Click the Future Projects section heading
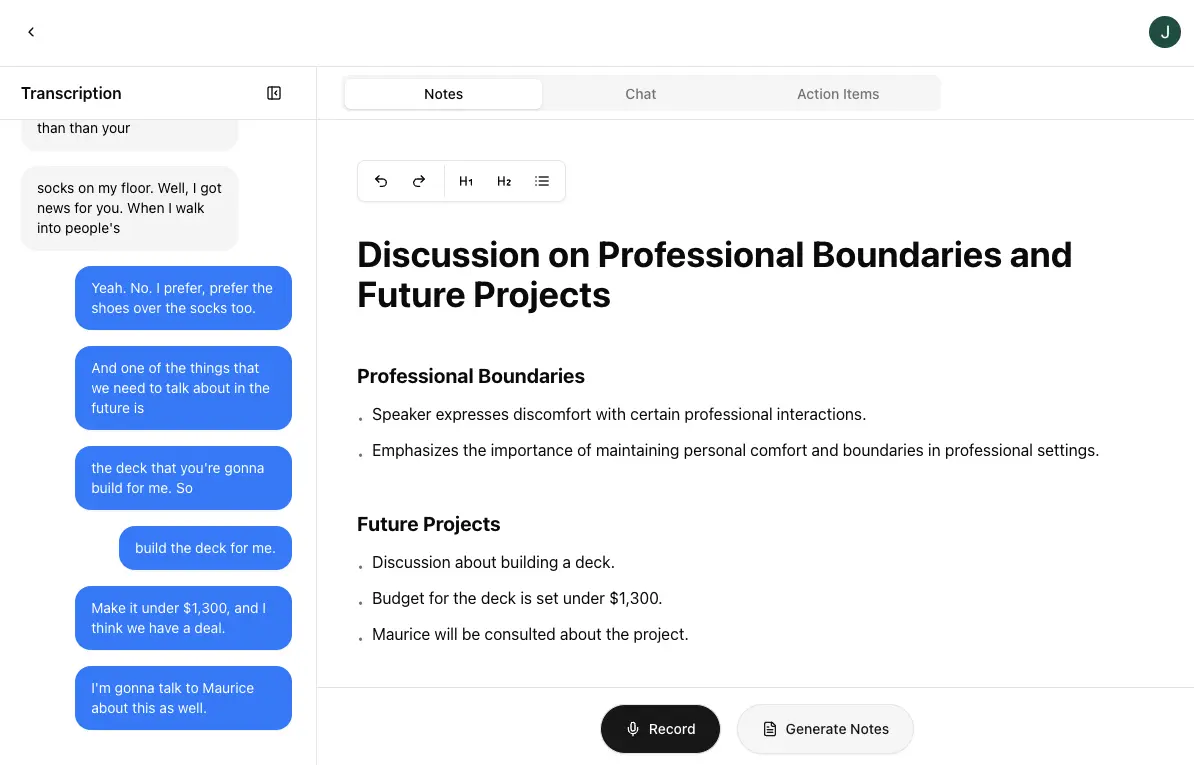 pyautogui.click(x=428, y=524)
